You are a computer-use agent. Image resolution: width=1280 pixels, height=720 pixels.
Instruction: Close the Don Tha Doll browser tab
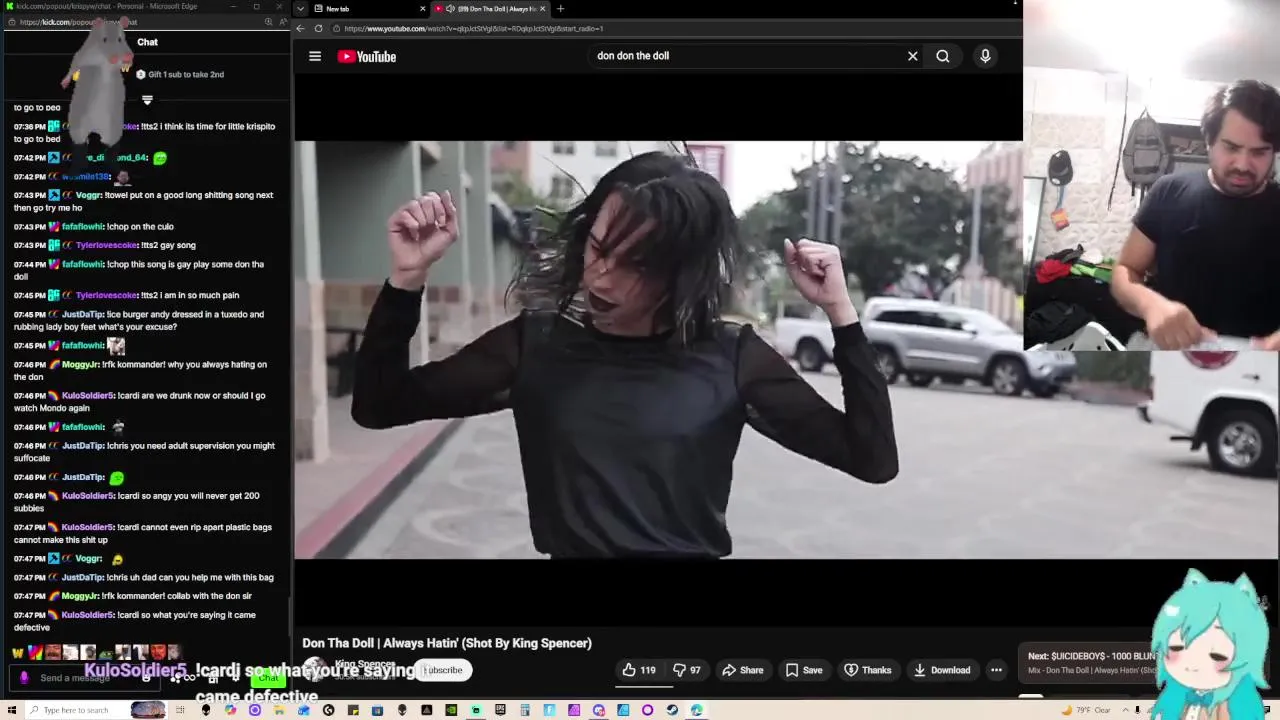pyautogui.click(x=543, y=9)
